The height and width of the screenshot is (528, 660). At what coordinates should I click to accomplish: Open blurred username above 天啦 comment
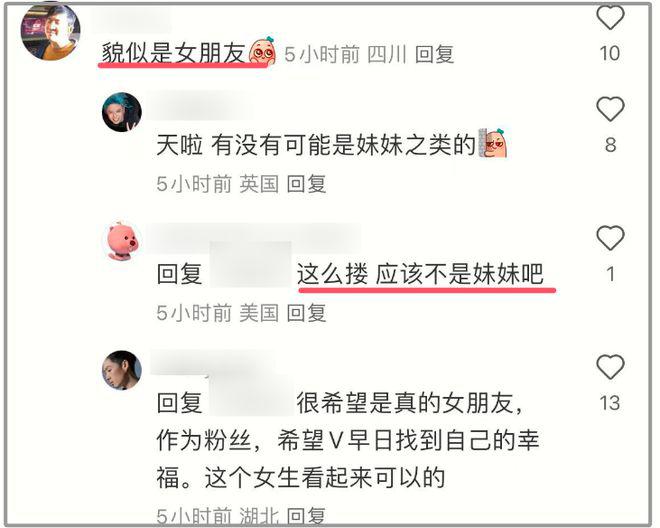(202, 105)
